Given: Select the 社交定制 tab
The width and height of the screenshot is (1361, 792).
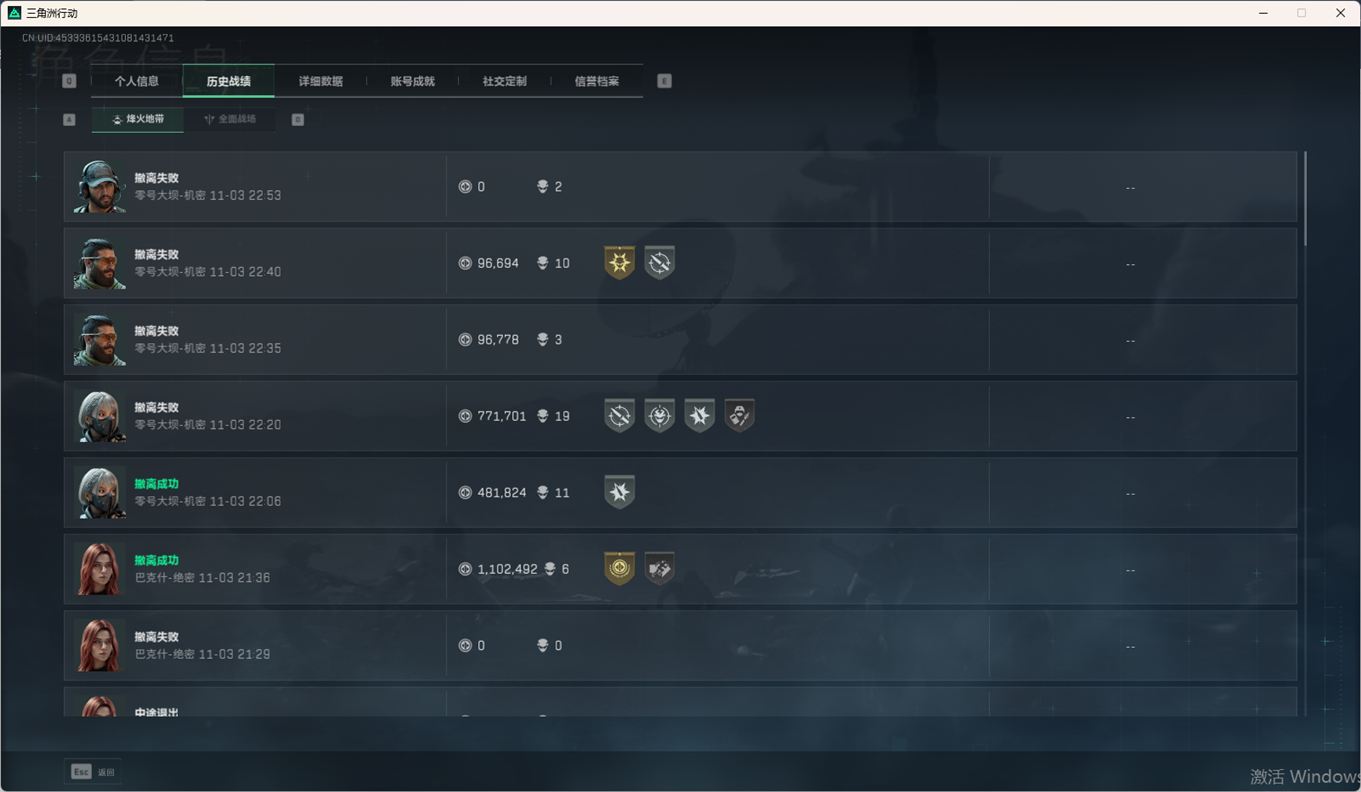Looking at the screenshot, I should (x=505, y=81).
